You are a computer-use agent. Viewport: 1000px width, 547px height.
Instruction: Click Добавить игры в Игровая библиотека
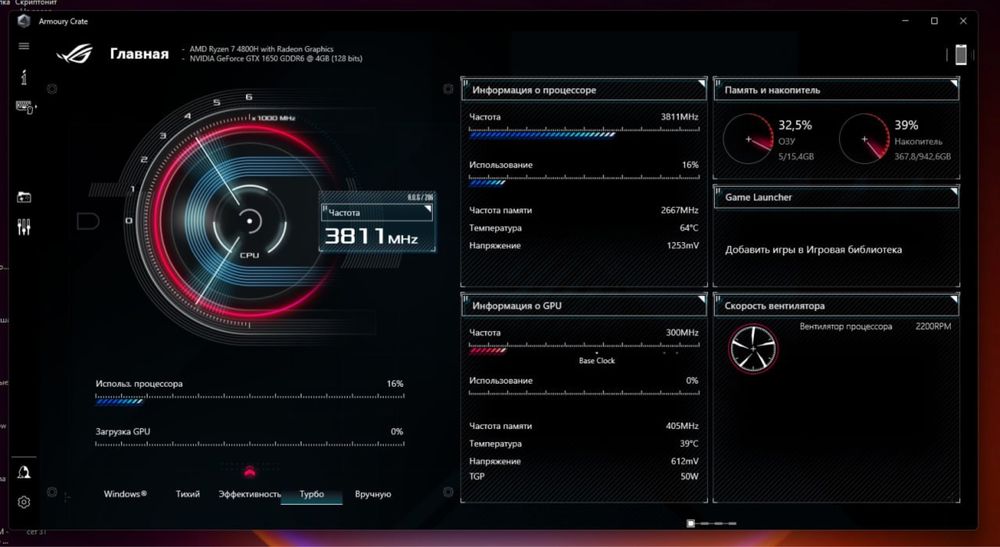pos(813,250)
